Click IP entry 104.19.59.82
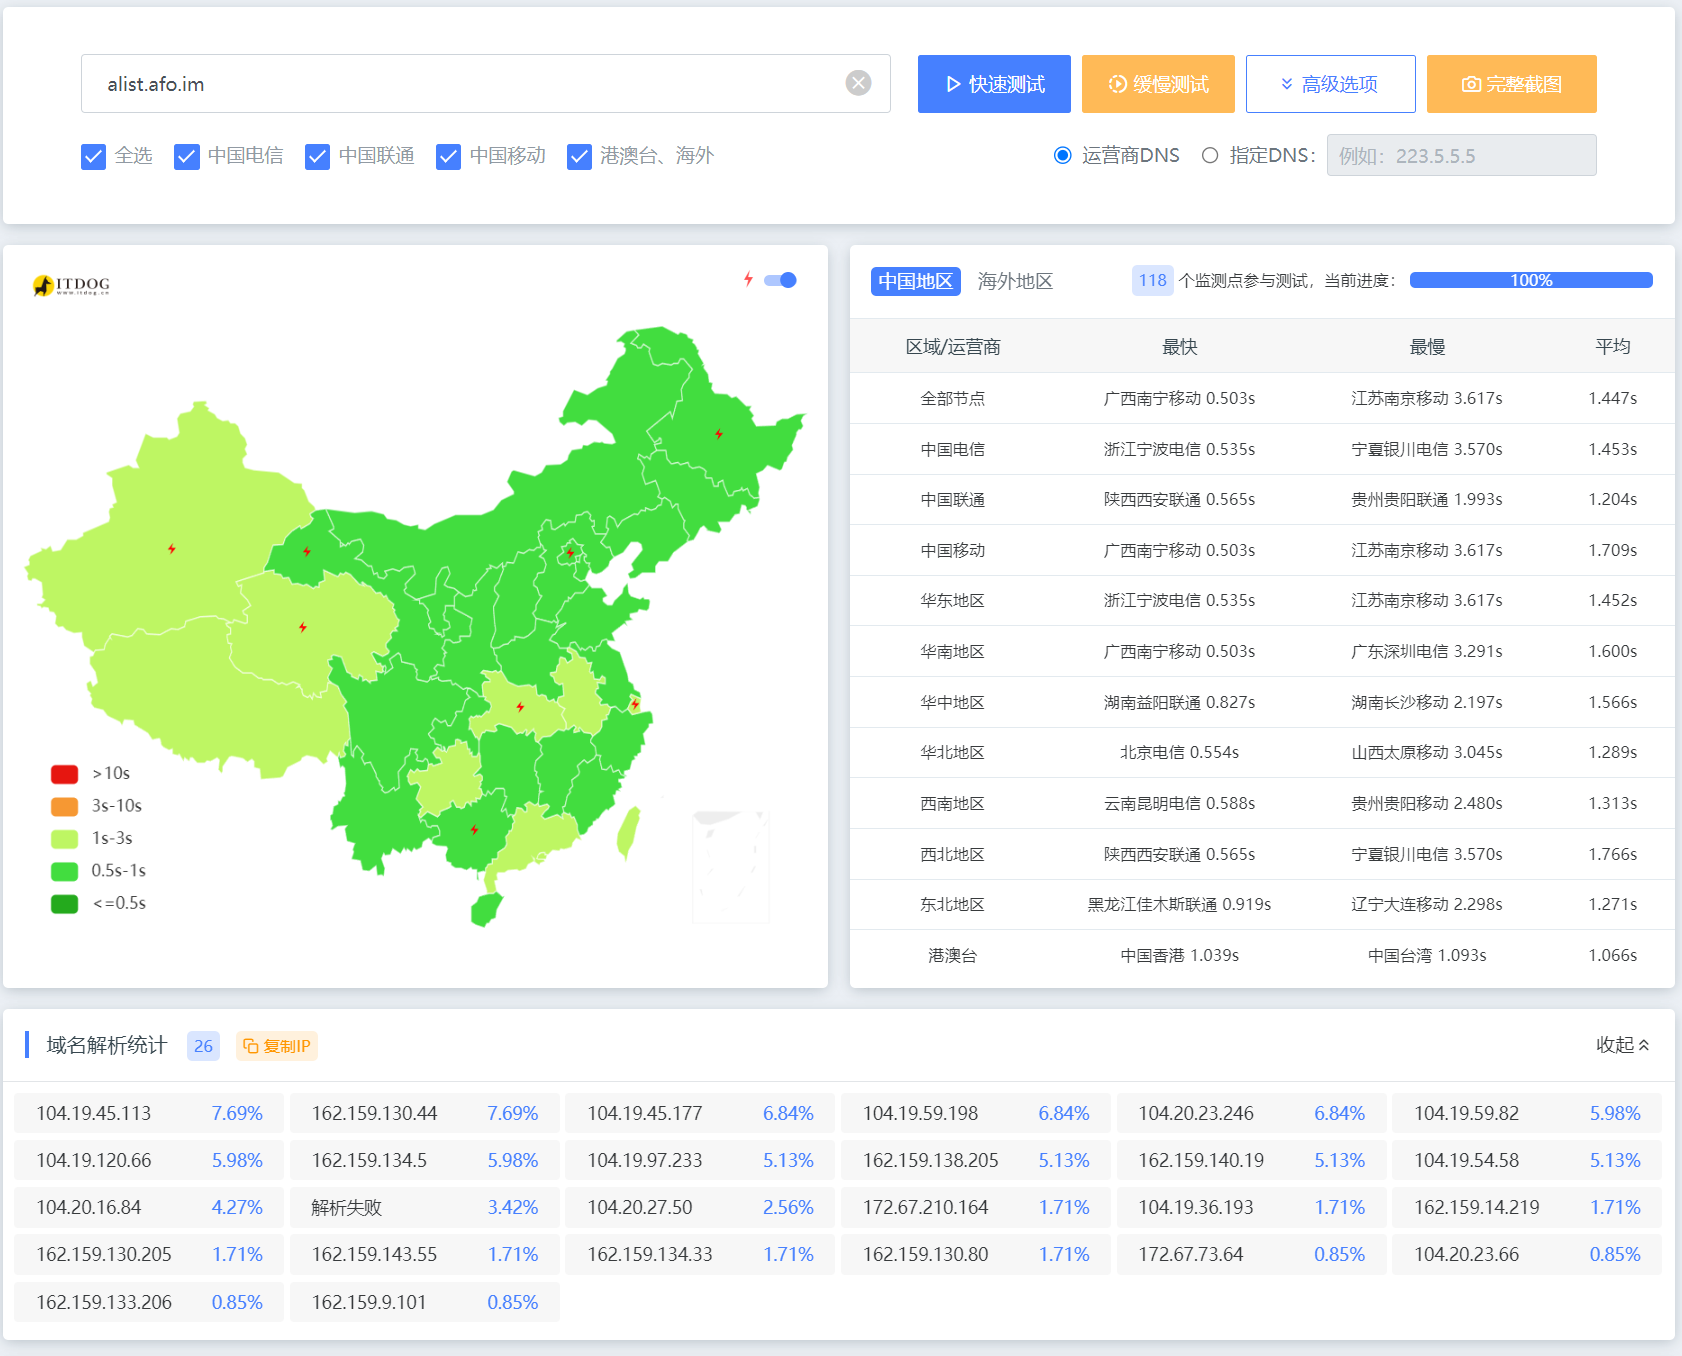The width and height of the screenshot is (1682, 1356). (1527, 1113)
